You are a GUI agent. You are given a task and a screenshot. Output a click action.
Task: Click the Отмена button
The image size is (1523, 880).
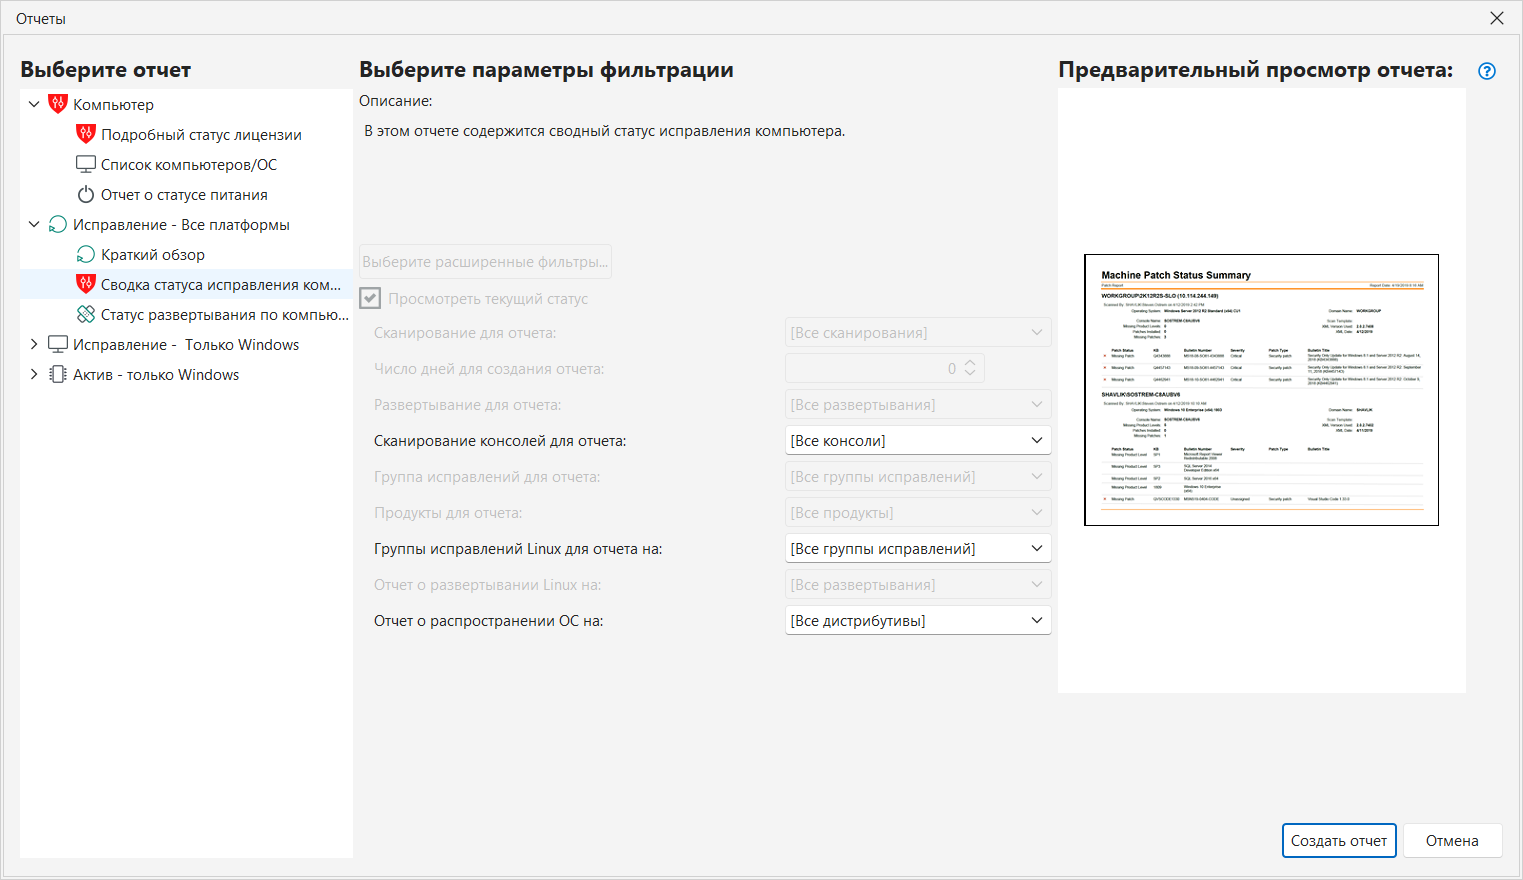1452,841
